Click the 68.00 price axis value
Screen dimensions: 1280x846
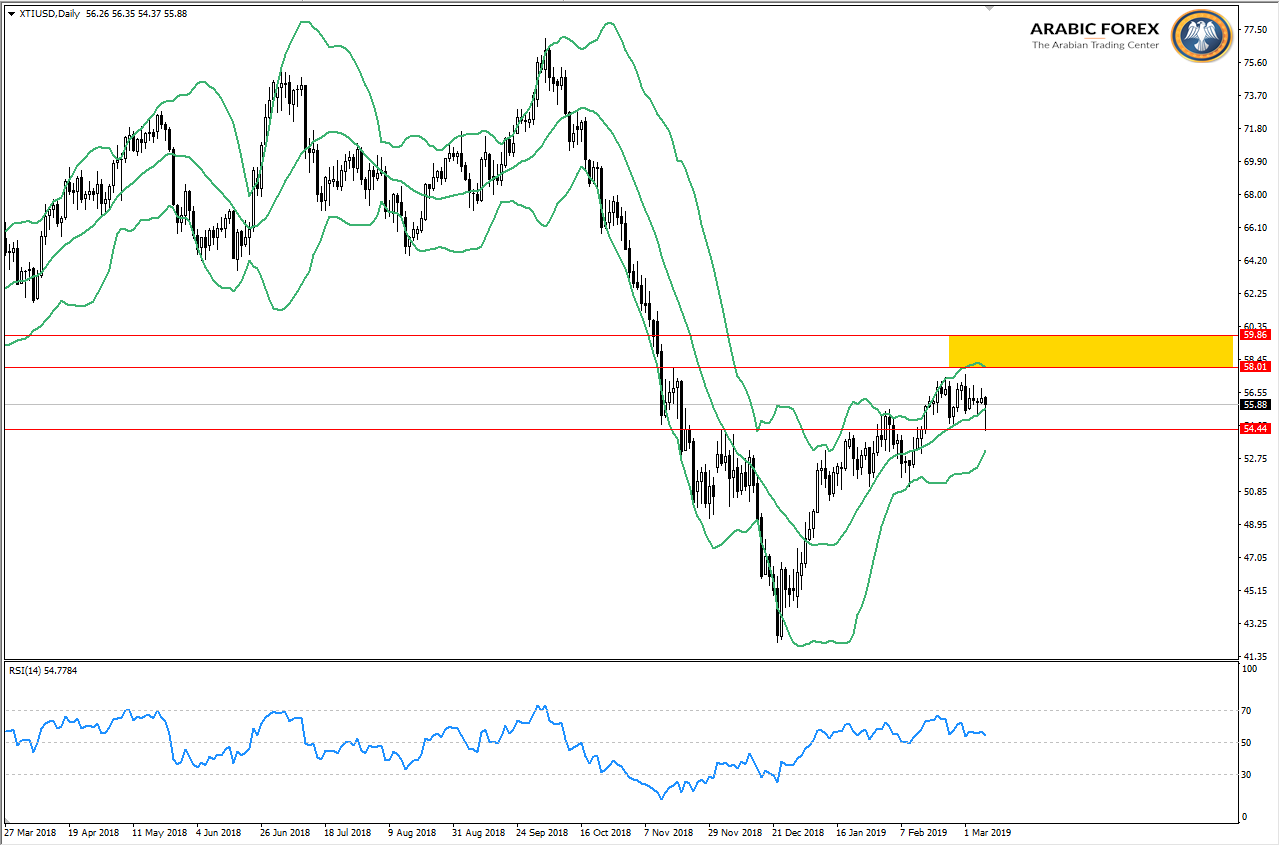pyautogui.click(x=1254, y=195)
